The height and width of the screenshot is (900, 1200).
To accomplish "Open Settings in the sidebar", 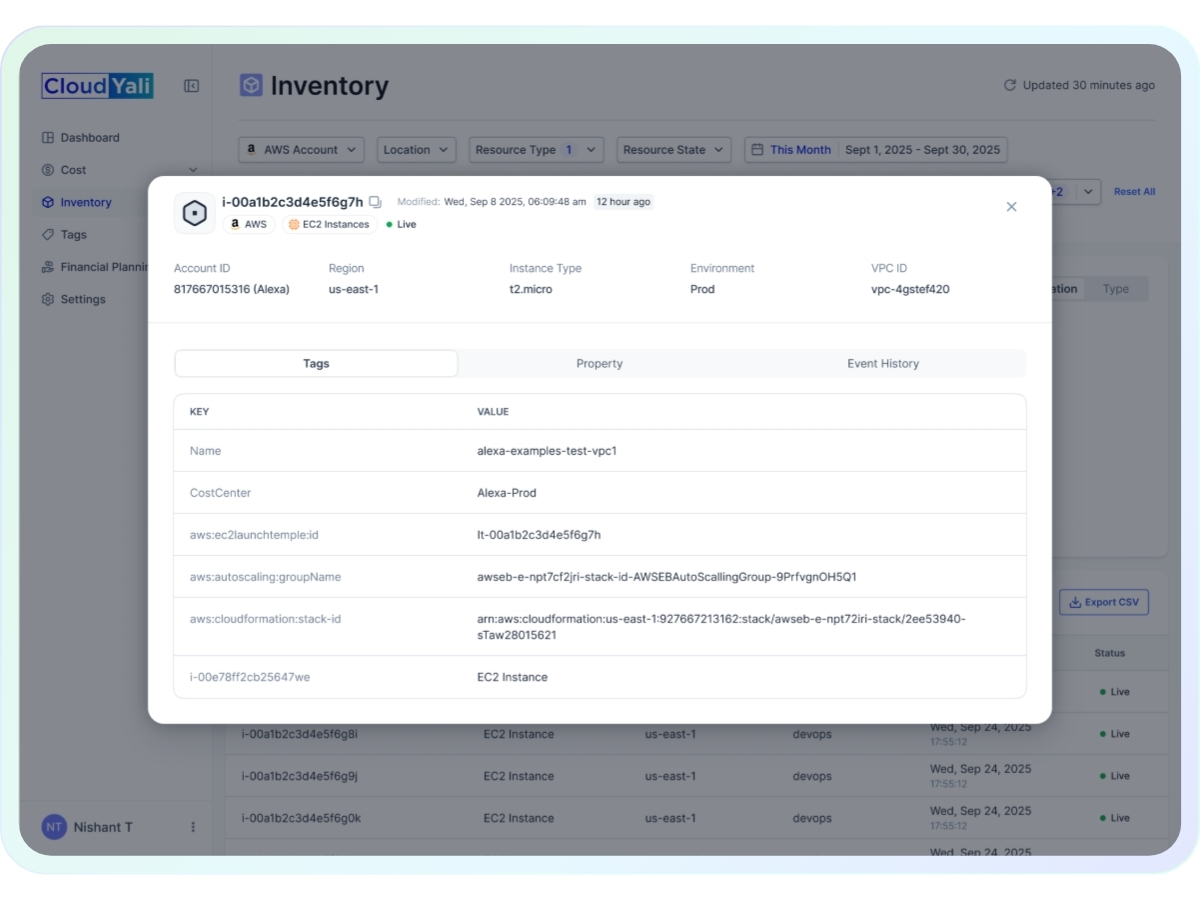I will (82, 299).
